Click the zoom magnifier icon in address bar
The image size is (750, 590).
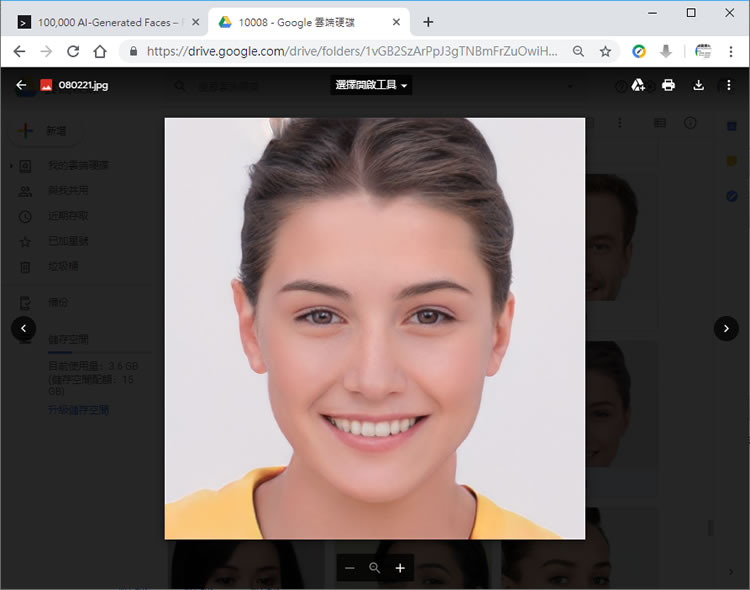click(578, 51)
